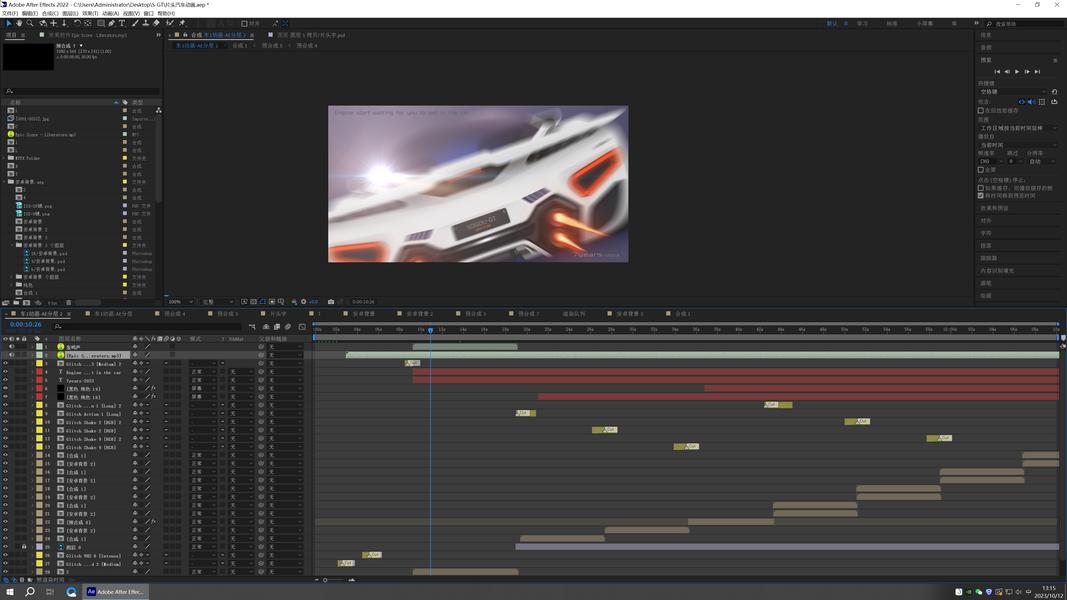This screenshot has width=1067, height=600.
Task: Click the snapshot camera icon under viewer
Action: point(331,301)
